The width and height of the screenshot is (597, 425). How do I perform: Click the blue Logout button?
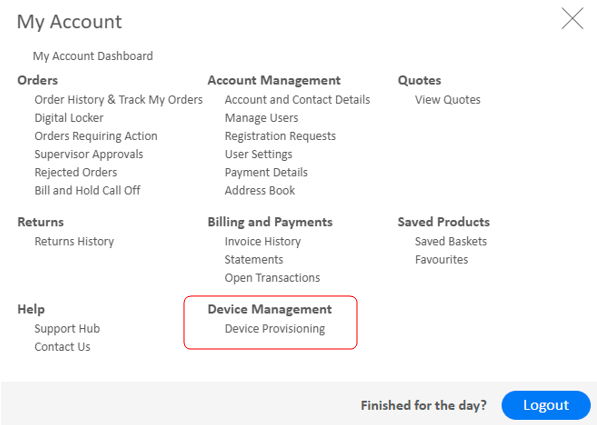coord(546,405)
